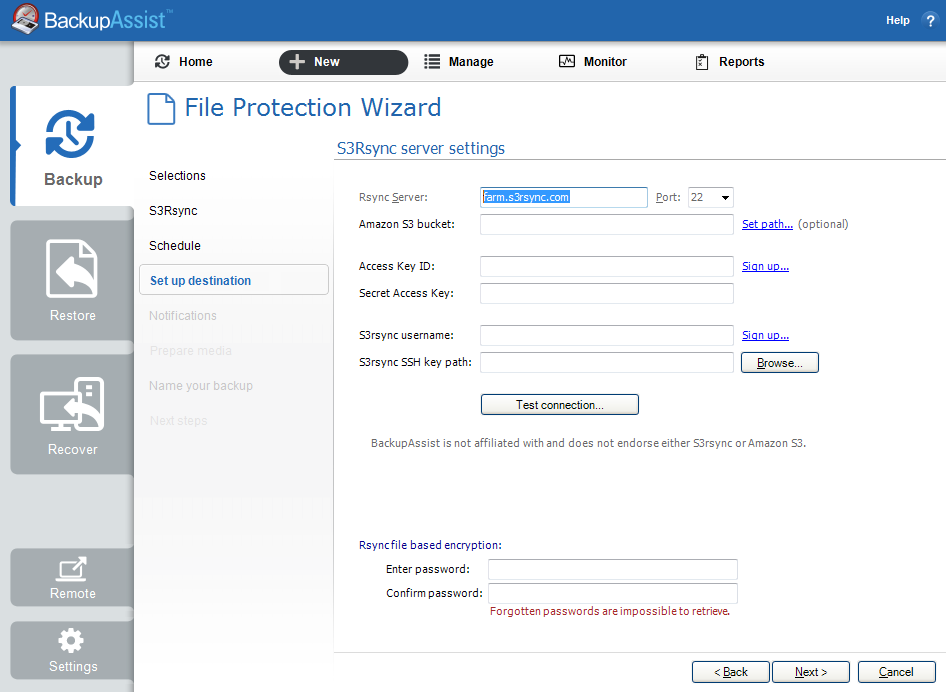Select the Selections wizard step

click(x=177, y=176)
